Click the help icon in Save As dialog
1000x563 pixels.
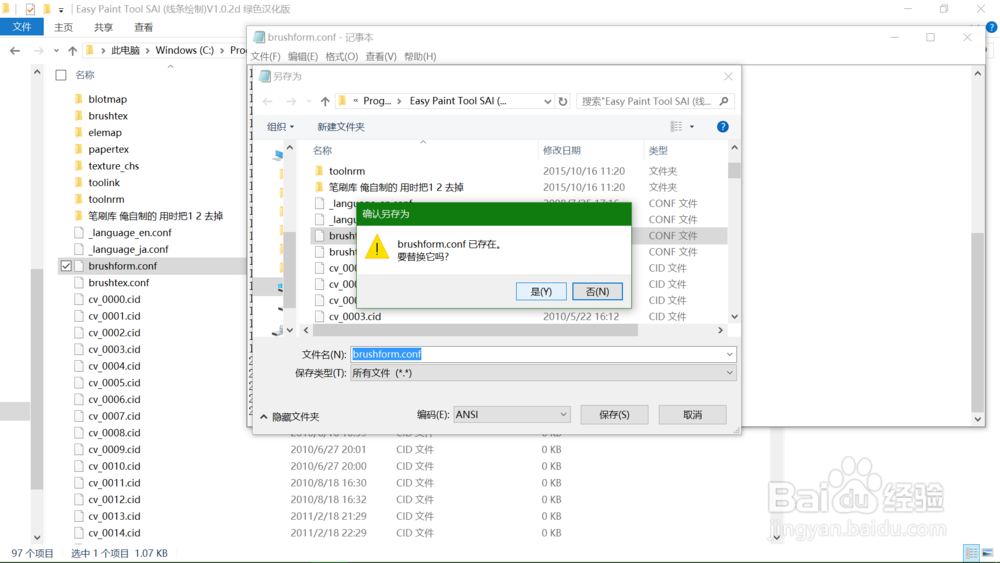pos(722,127)
